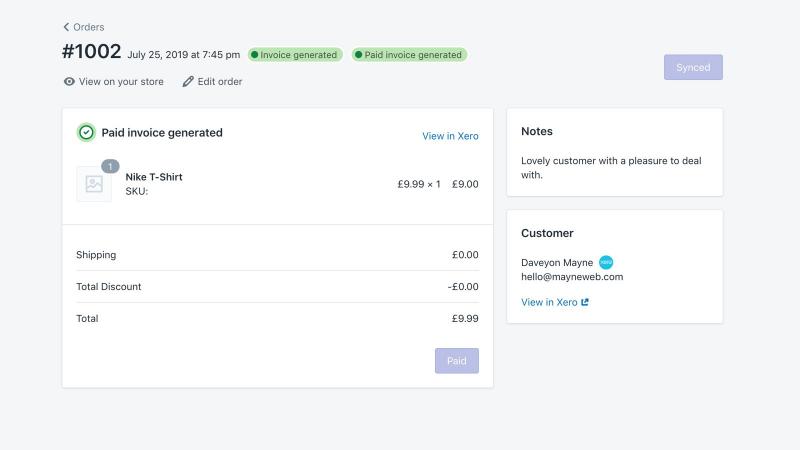
Task: Click the email hello@mayneweb.com
Action: point(572,277)
